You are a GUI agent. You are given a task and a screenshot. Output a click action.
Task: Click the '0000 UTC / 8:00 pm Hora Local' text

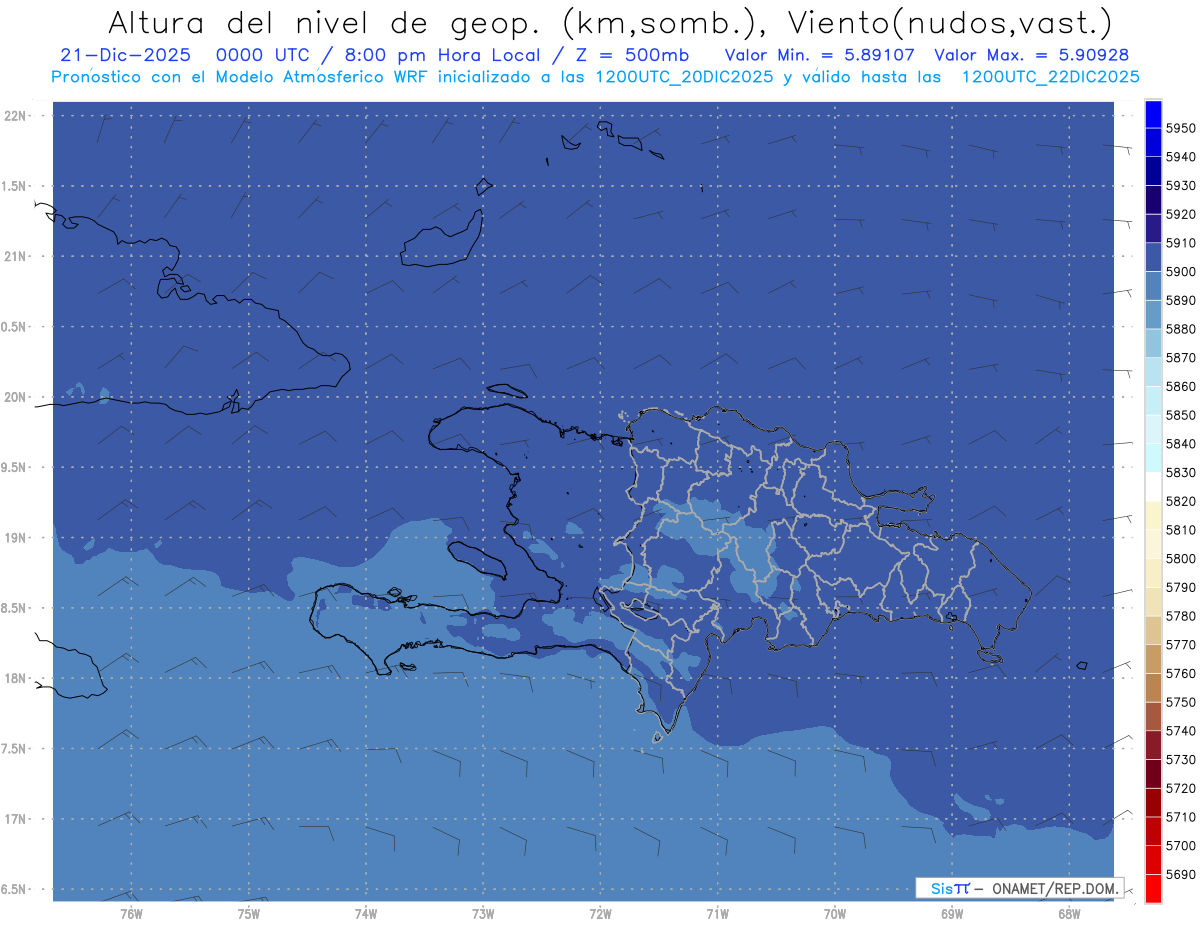pos(378,56)
